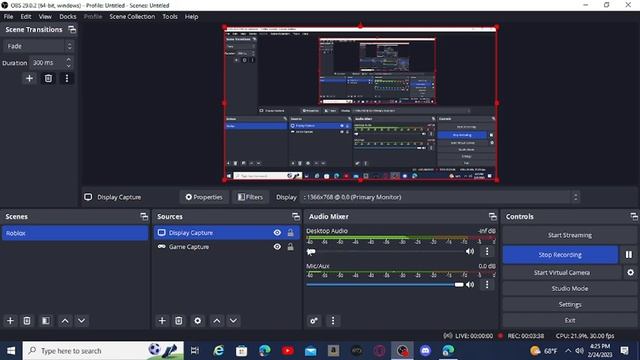This screenshot has height=360, width=640.
Task: Open advanced audio properties gear
Action: [x=314, y=321]
